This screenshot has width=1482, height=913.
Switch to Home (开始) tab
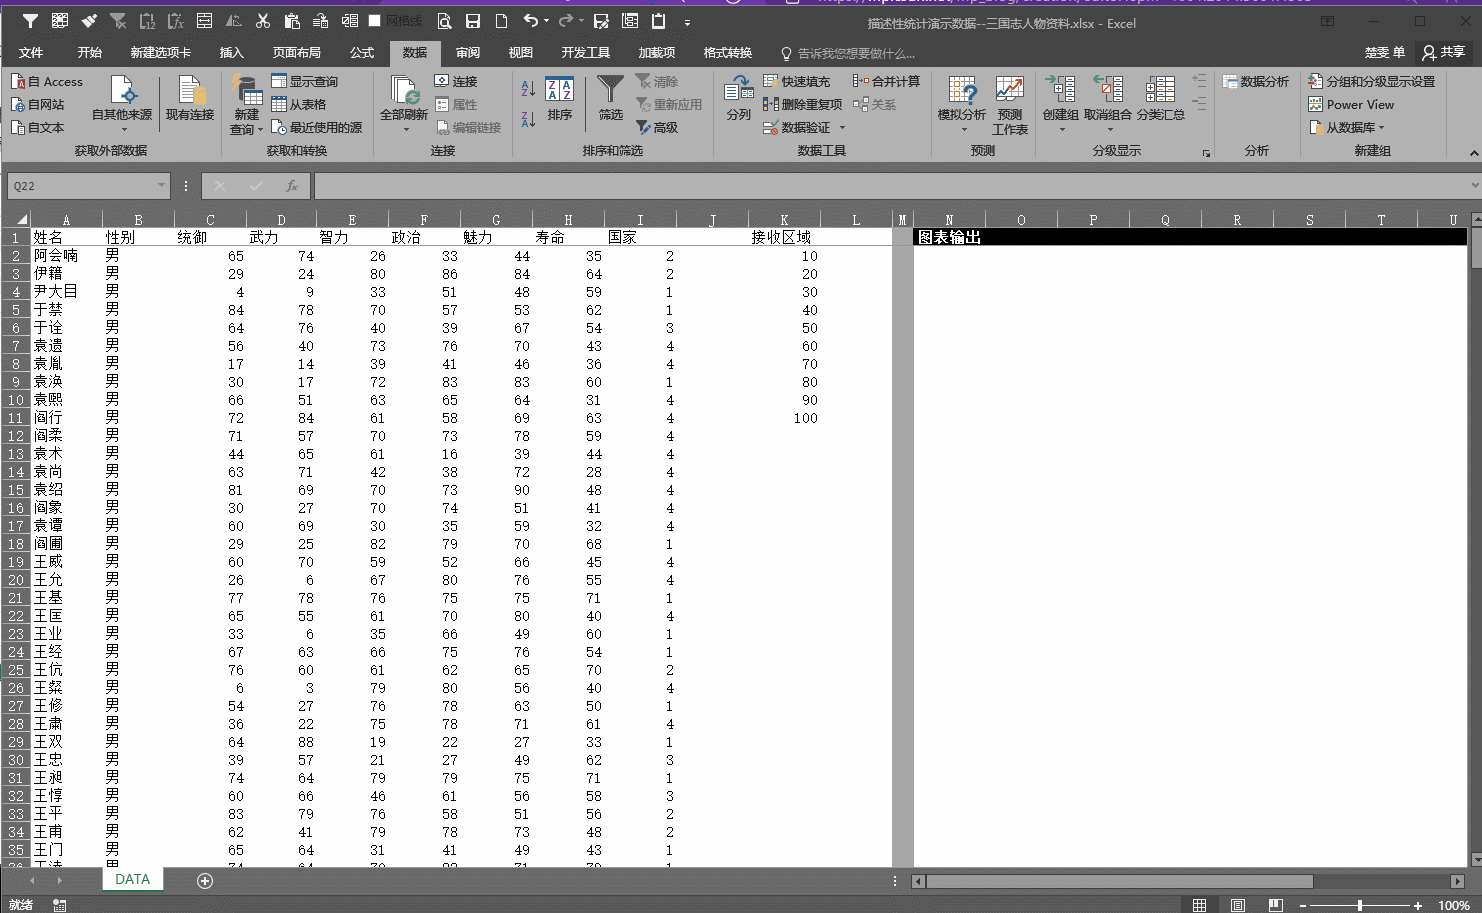[x=90, y=53]
